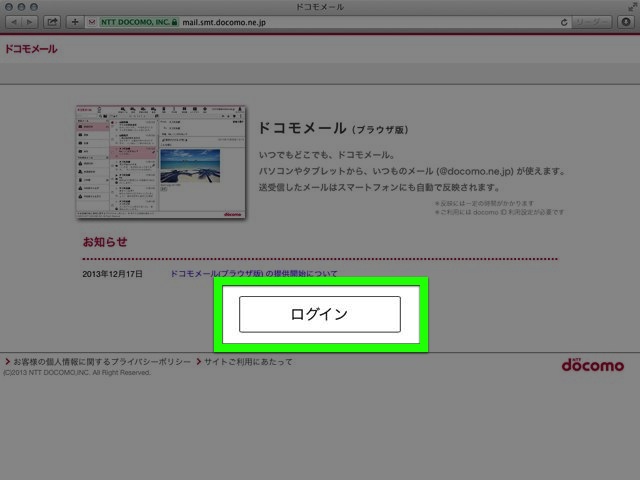Viewport: 640px width, 480px height.
Task: Open ドコモメール(ブラウザ版)の提供開始について link
Action: click(253, 273)
